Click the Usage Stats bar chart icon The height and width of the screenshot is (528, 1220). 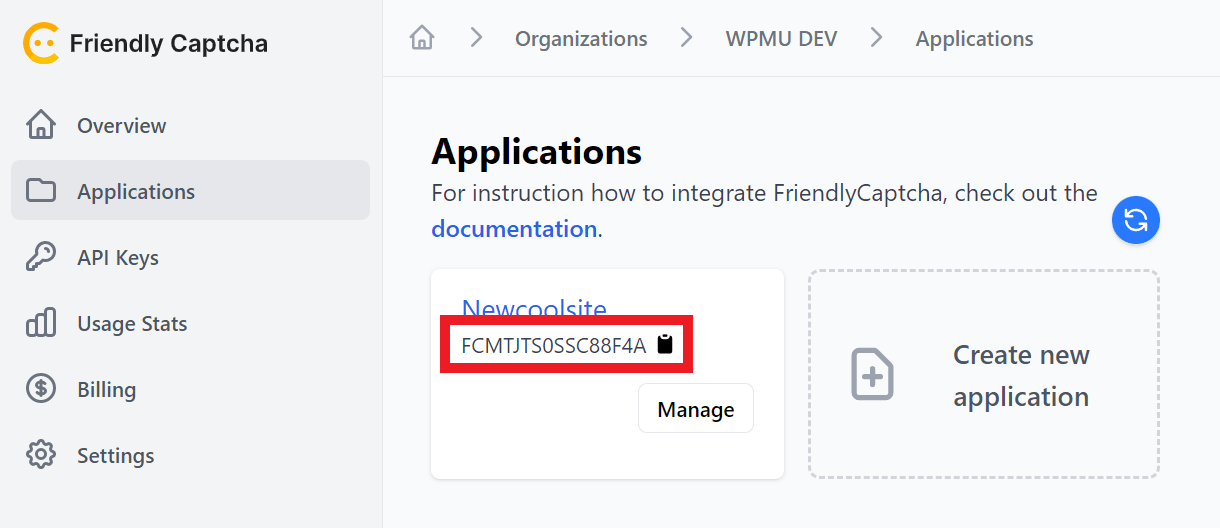click(x=41, y=323)
